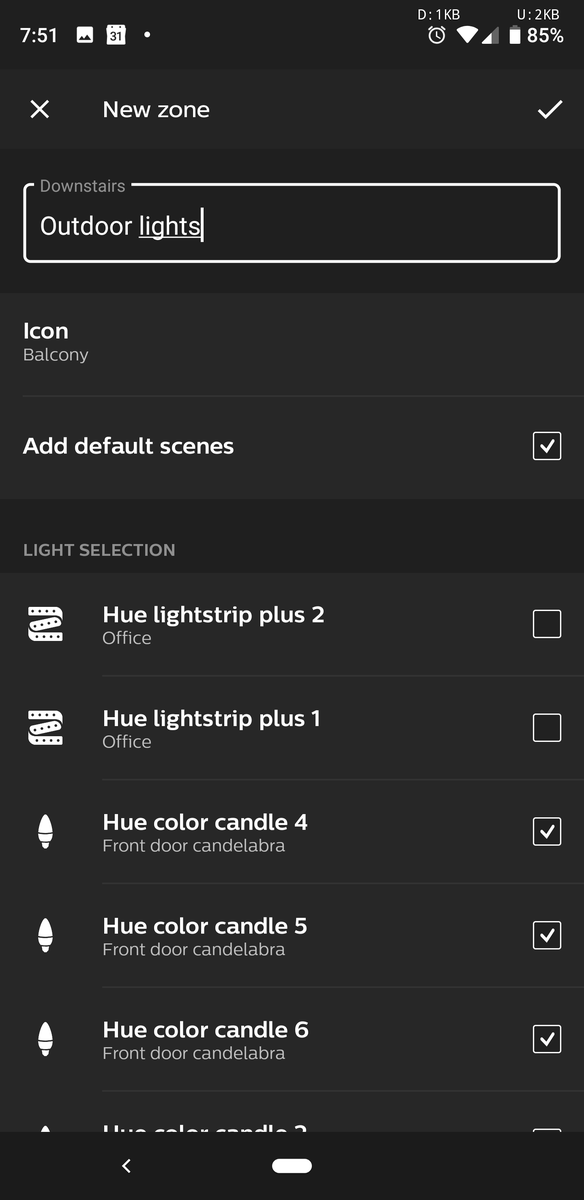Screen dimensions: 584x1200
Task: Tap the photos notification icon in the status bar
Action: [85, 33]
